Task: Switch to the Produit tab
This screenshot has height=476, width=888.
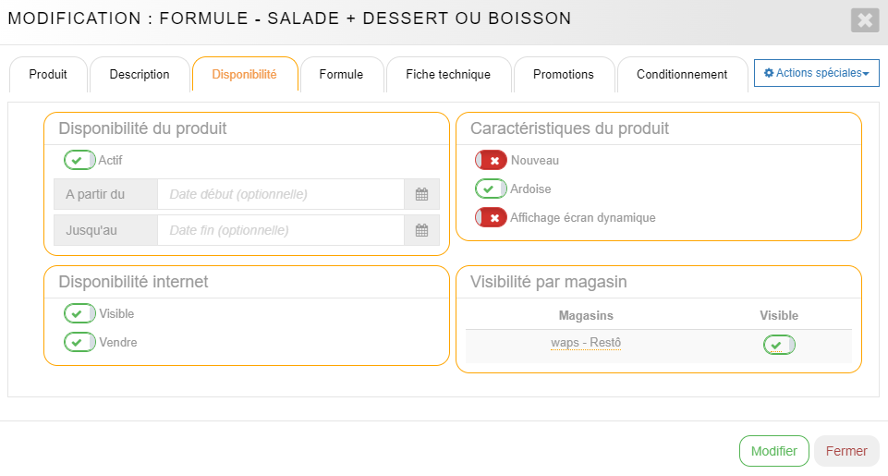Action: click(x=48, y=75)
